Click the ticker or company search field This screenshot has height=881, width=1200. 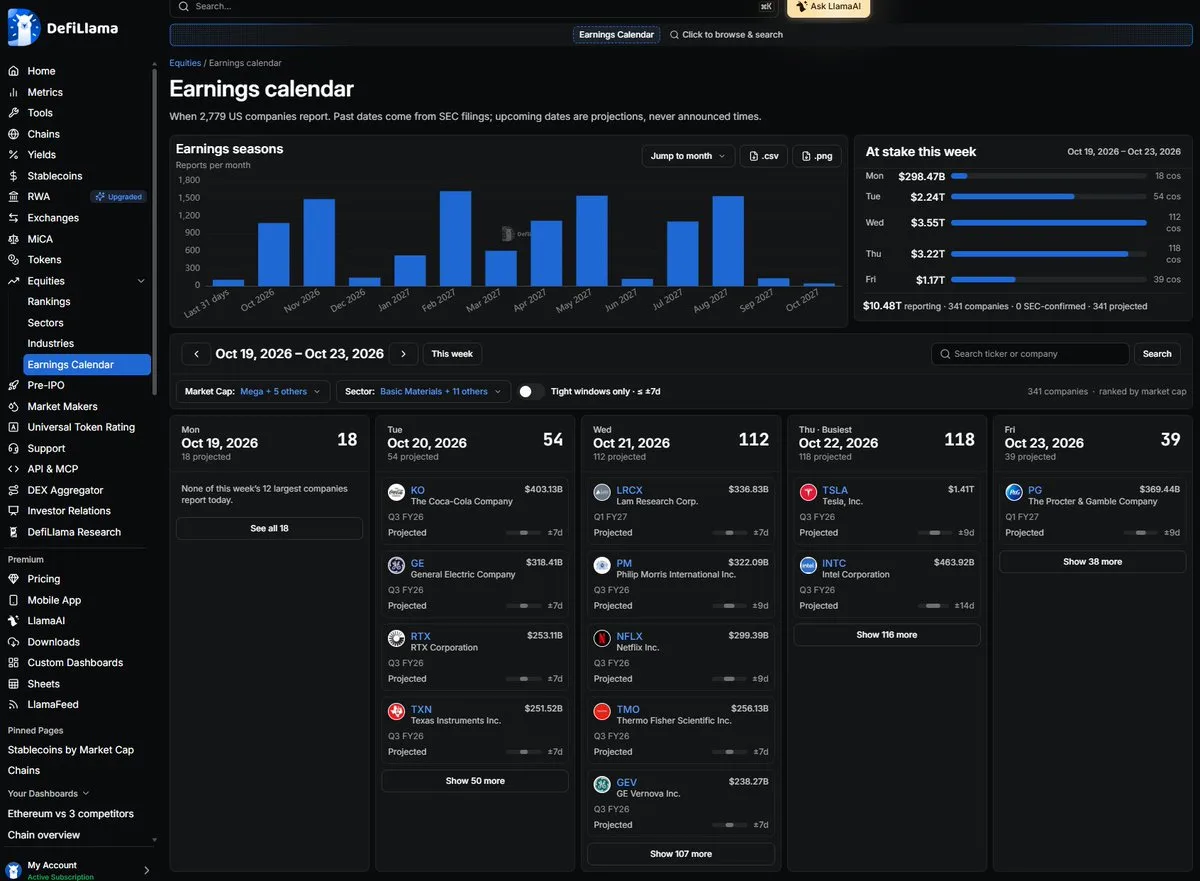pyautogui.click(x=1030, y=354)
